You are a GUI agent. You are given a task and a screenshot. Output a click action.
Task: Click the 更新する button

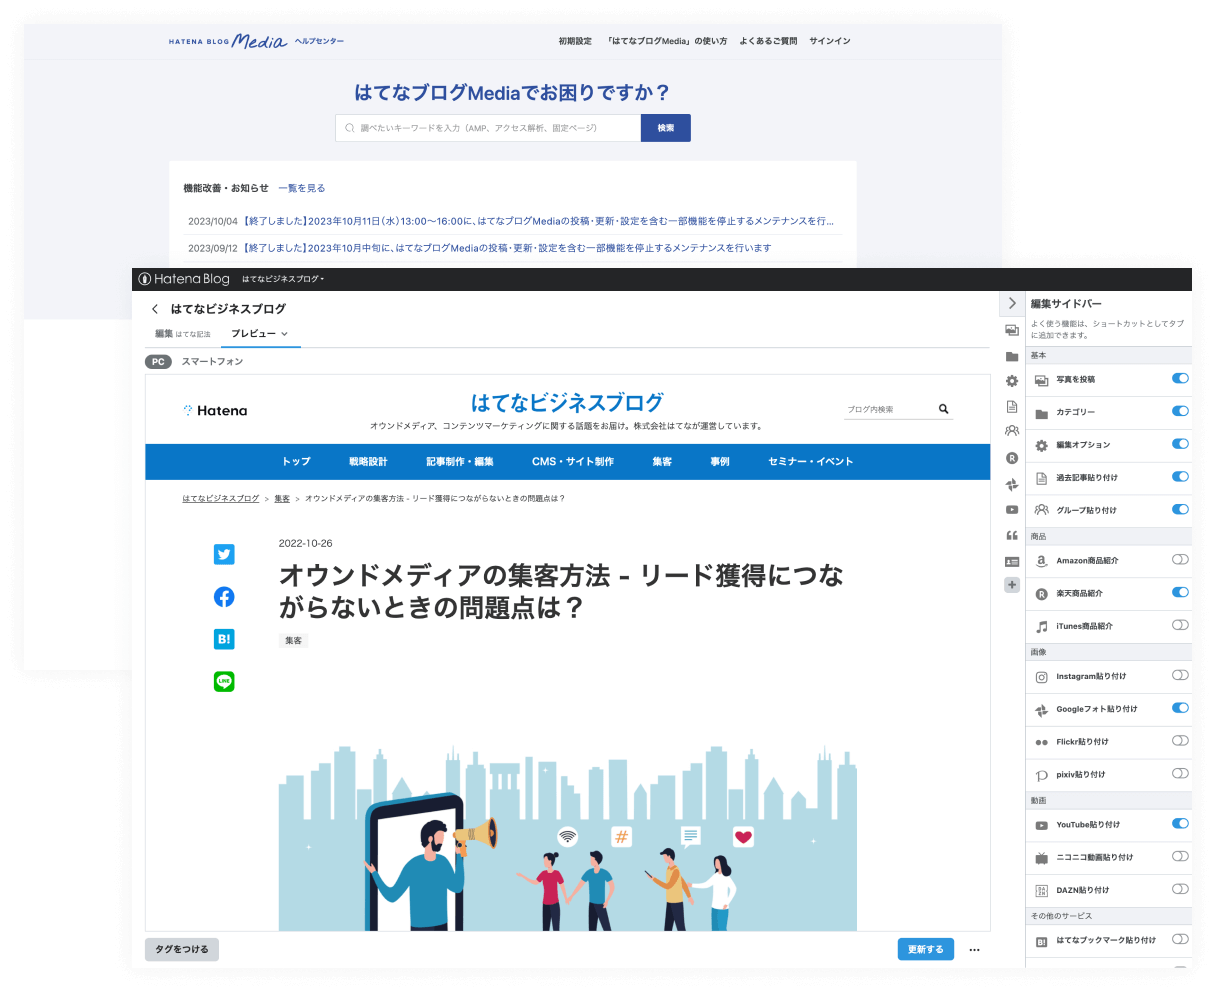pos(925,949)
